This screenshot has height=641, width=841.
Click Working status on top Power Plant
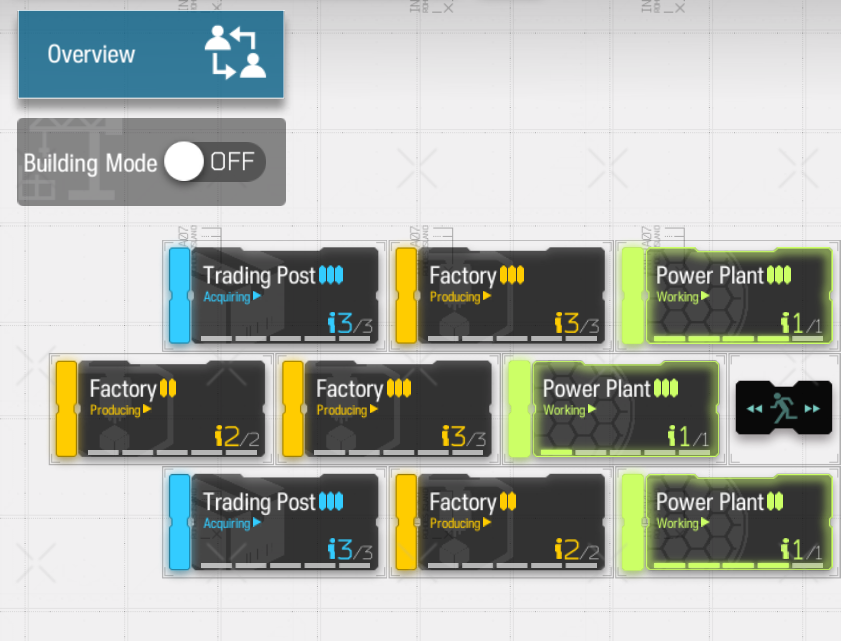click(x=683, y=297)
